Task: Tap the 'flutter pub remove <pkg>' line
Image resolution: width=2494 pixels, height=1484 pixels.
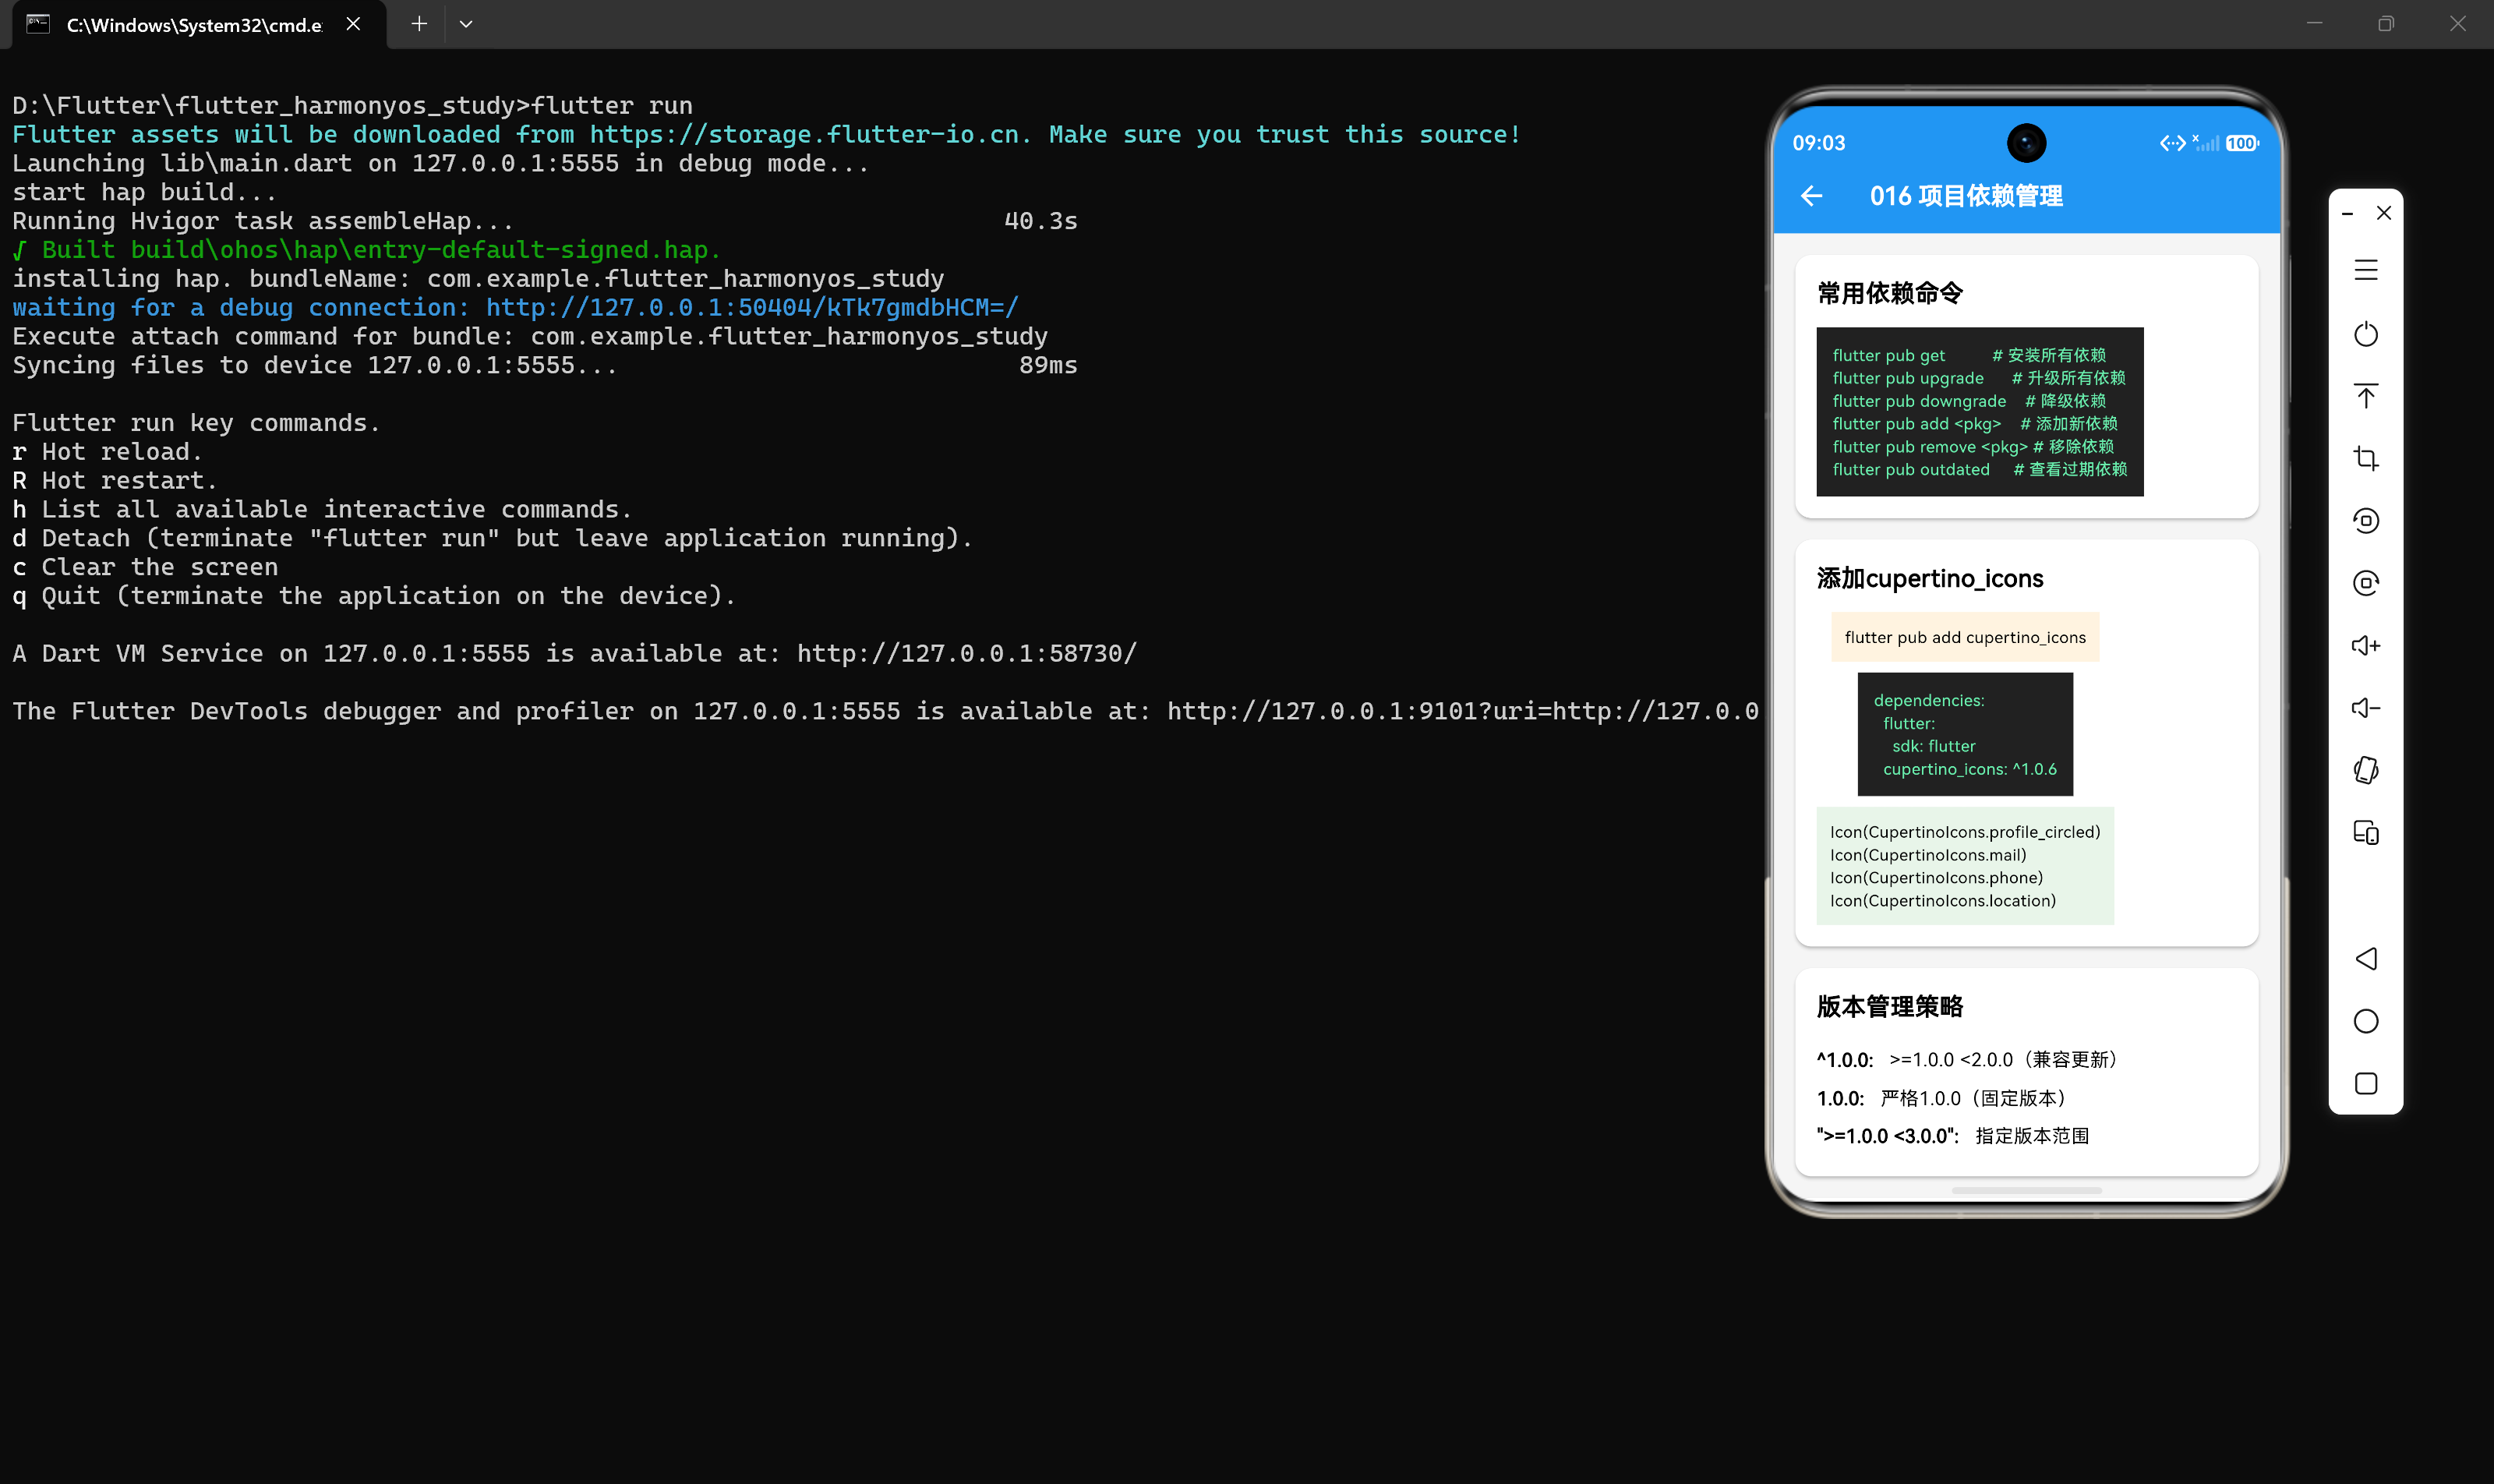Action: tap(1973, 447)
